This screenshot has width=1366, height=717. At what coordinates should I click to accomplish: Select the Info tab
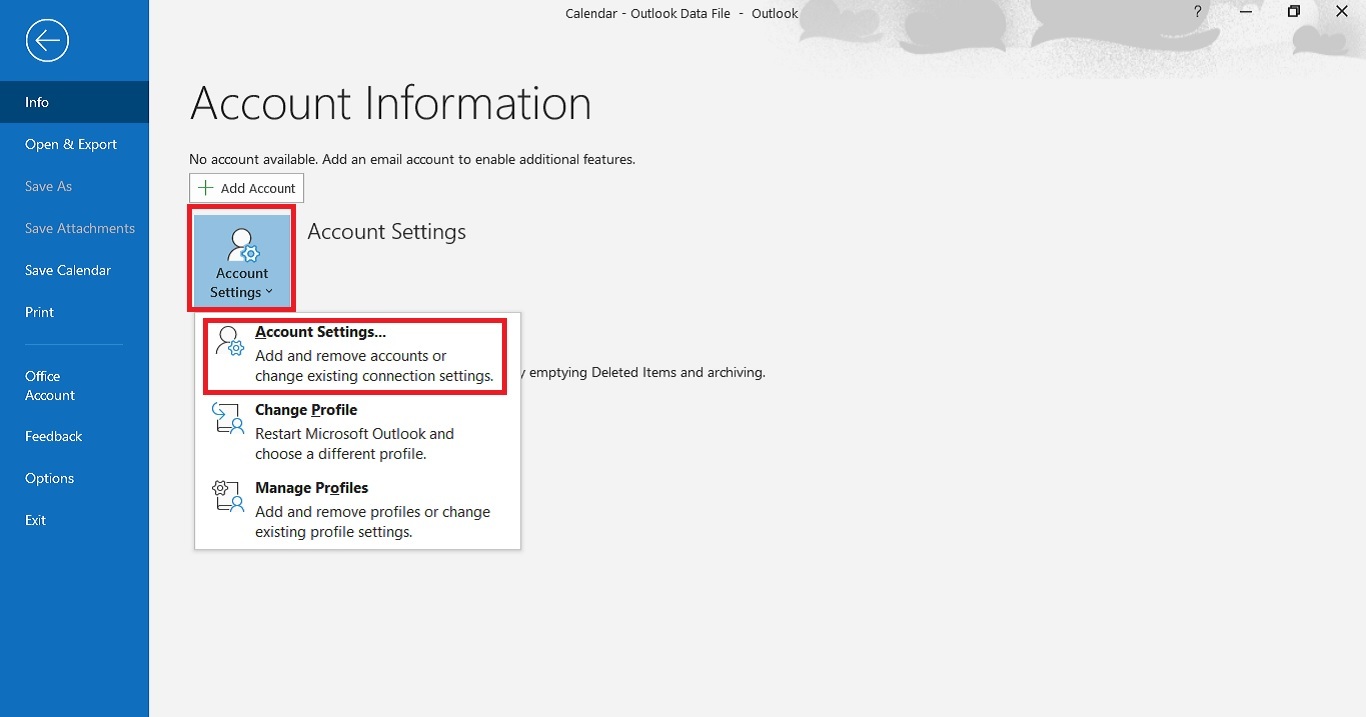pyautogui.click(x=74, y=102)
